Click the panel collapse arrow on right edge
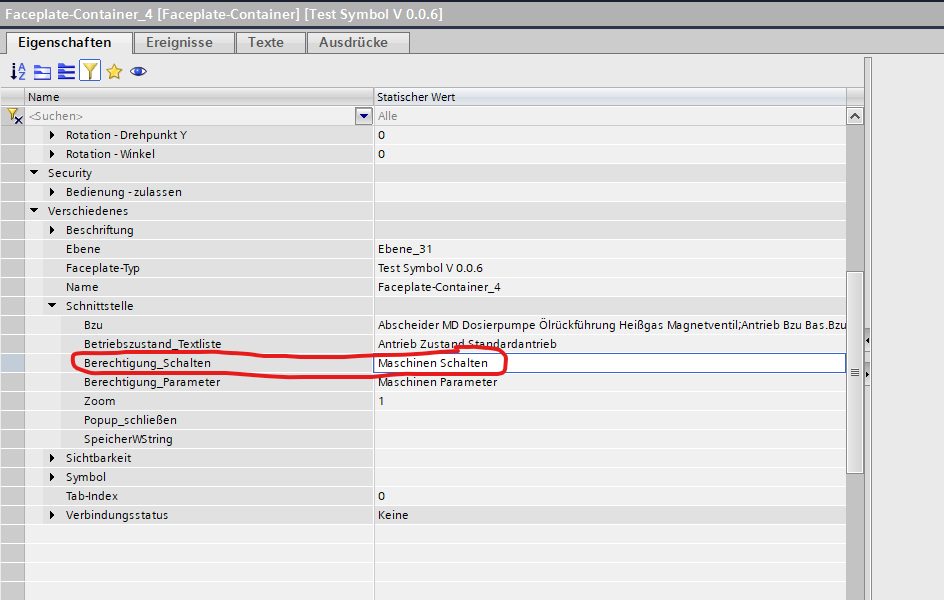 pos(868,341)
